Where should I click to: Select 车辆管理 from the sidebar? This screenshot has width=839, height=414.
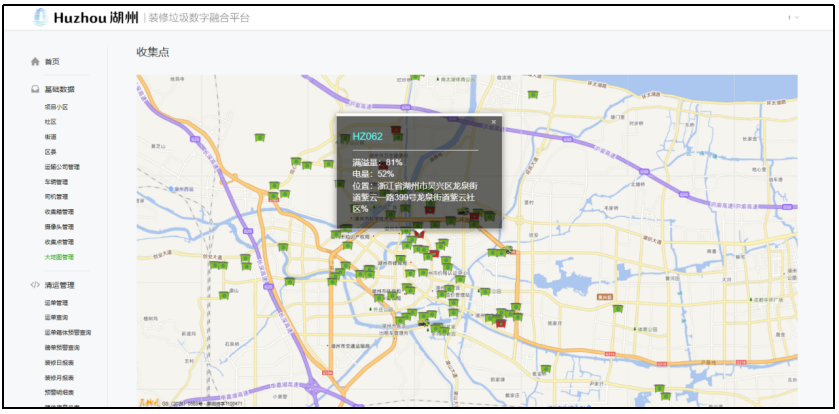(55, 182)
